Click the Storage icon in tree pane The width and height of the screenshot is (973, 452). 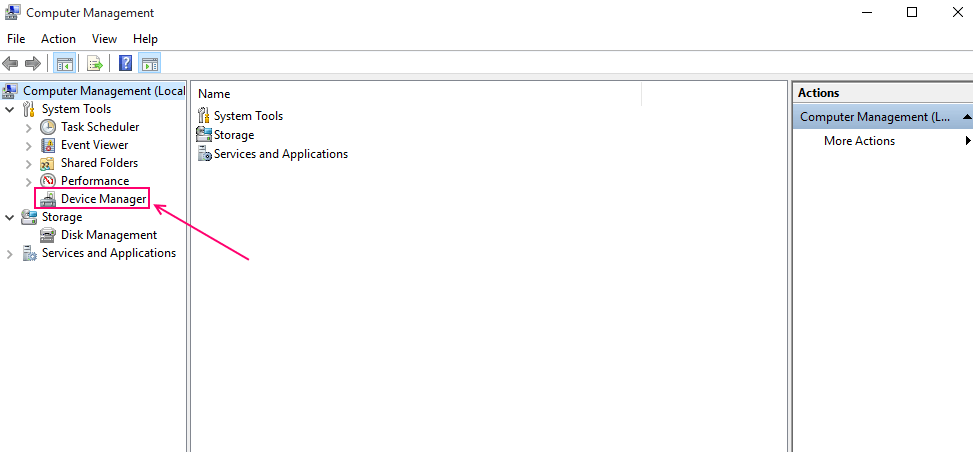[29, 217]
